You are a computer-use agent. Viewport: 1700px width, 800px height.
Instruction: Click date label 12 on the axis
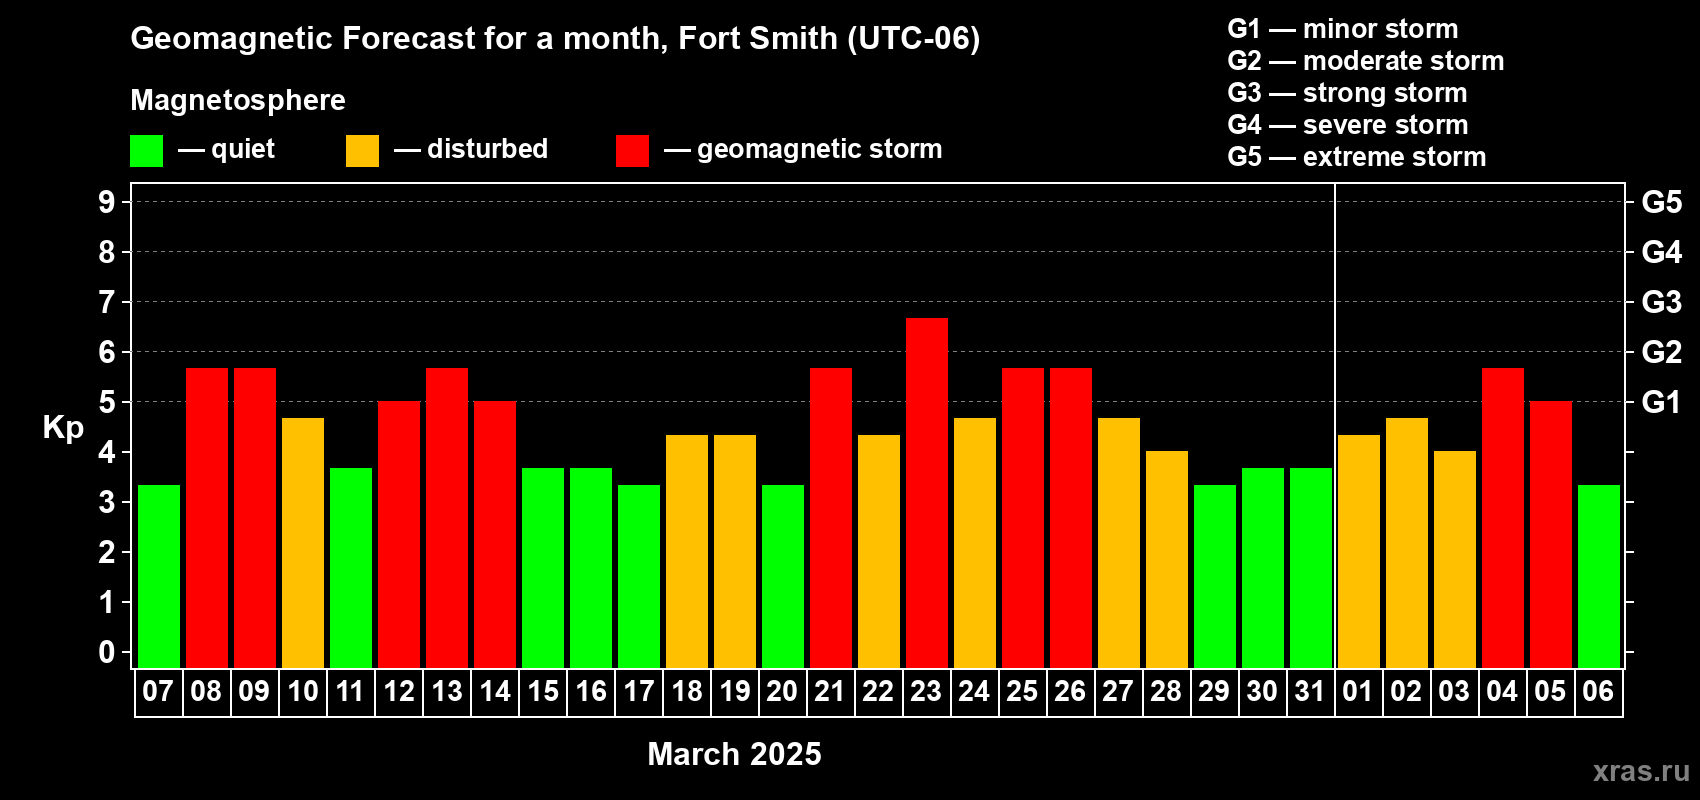(x=399, y=691)
